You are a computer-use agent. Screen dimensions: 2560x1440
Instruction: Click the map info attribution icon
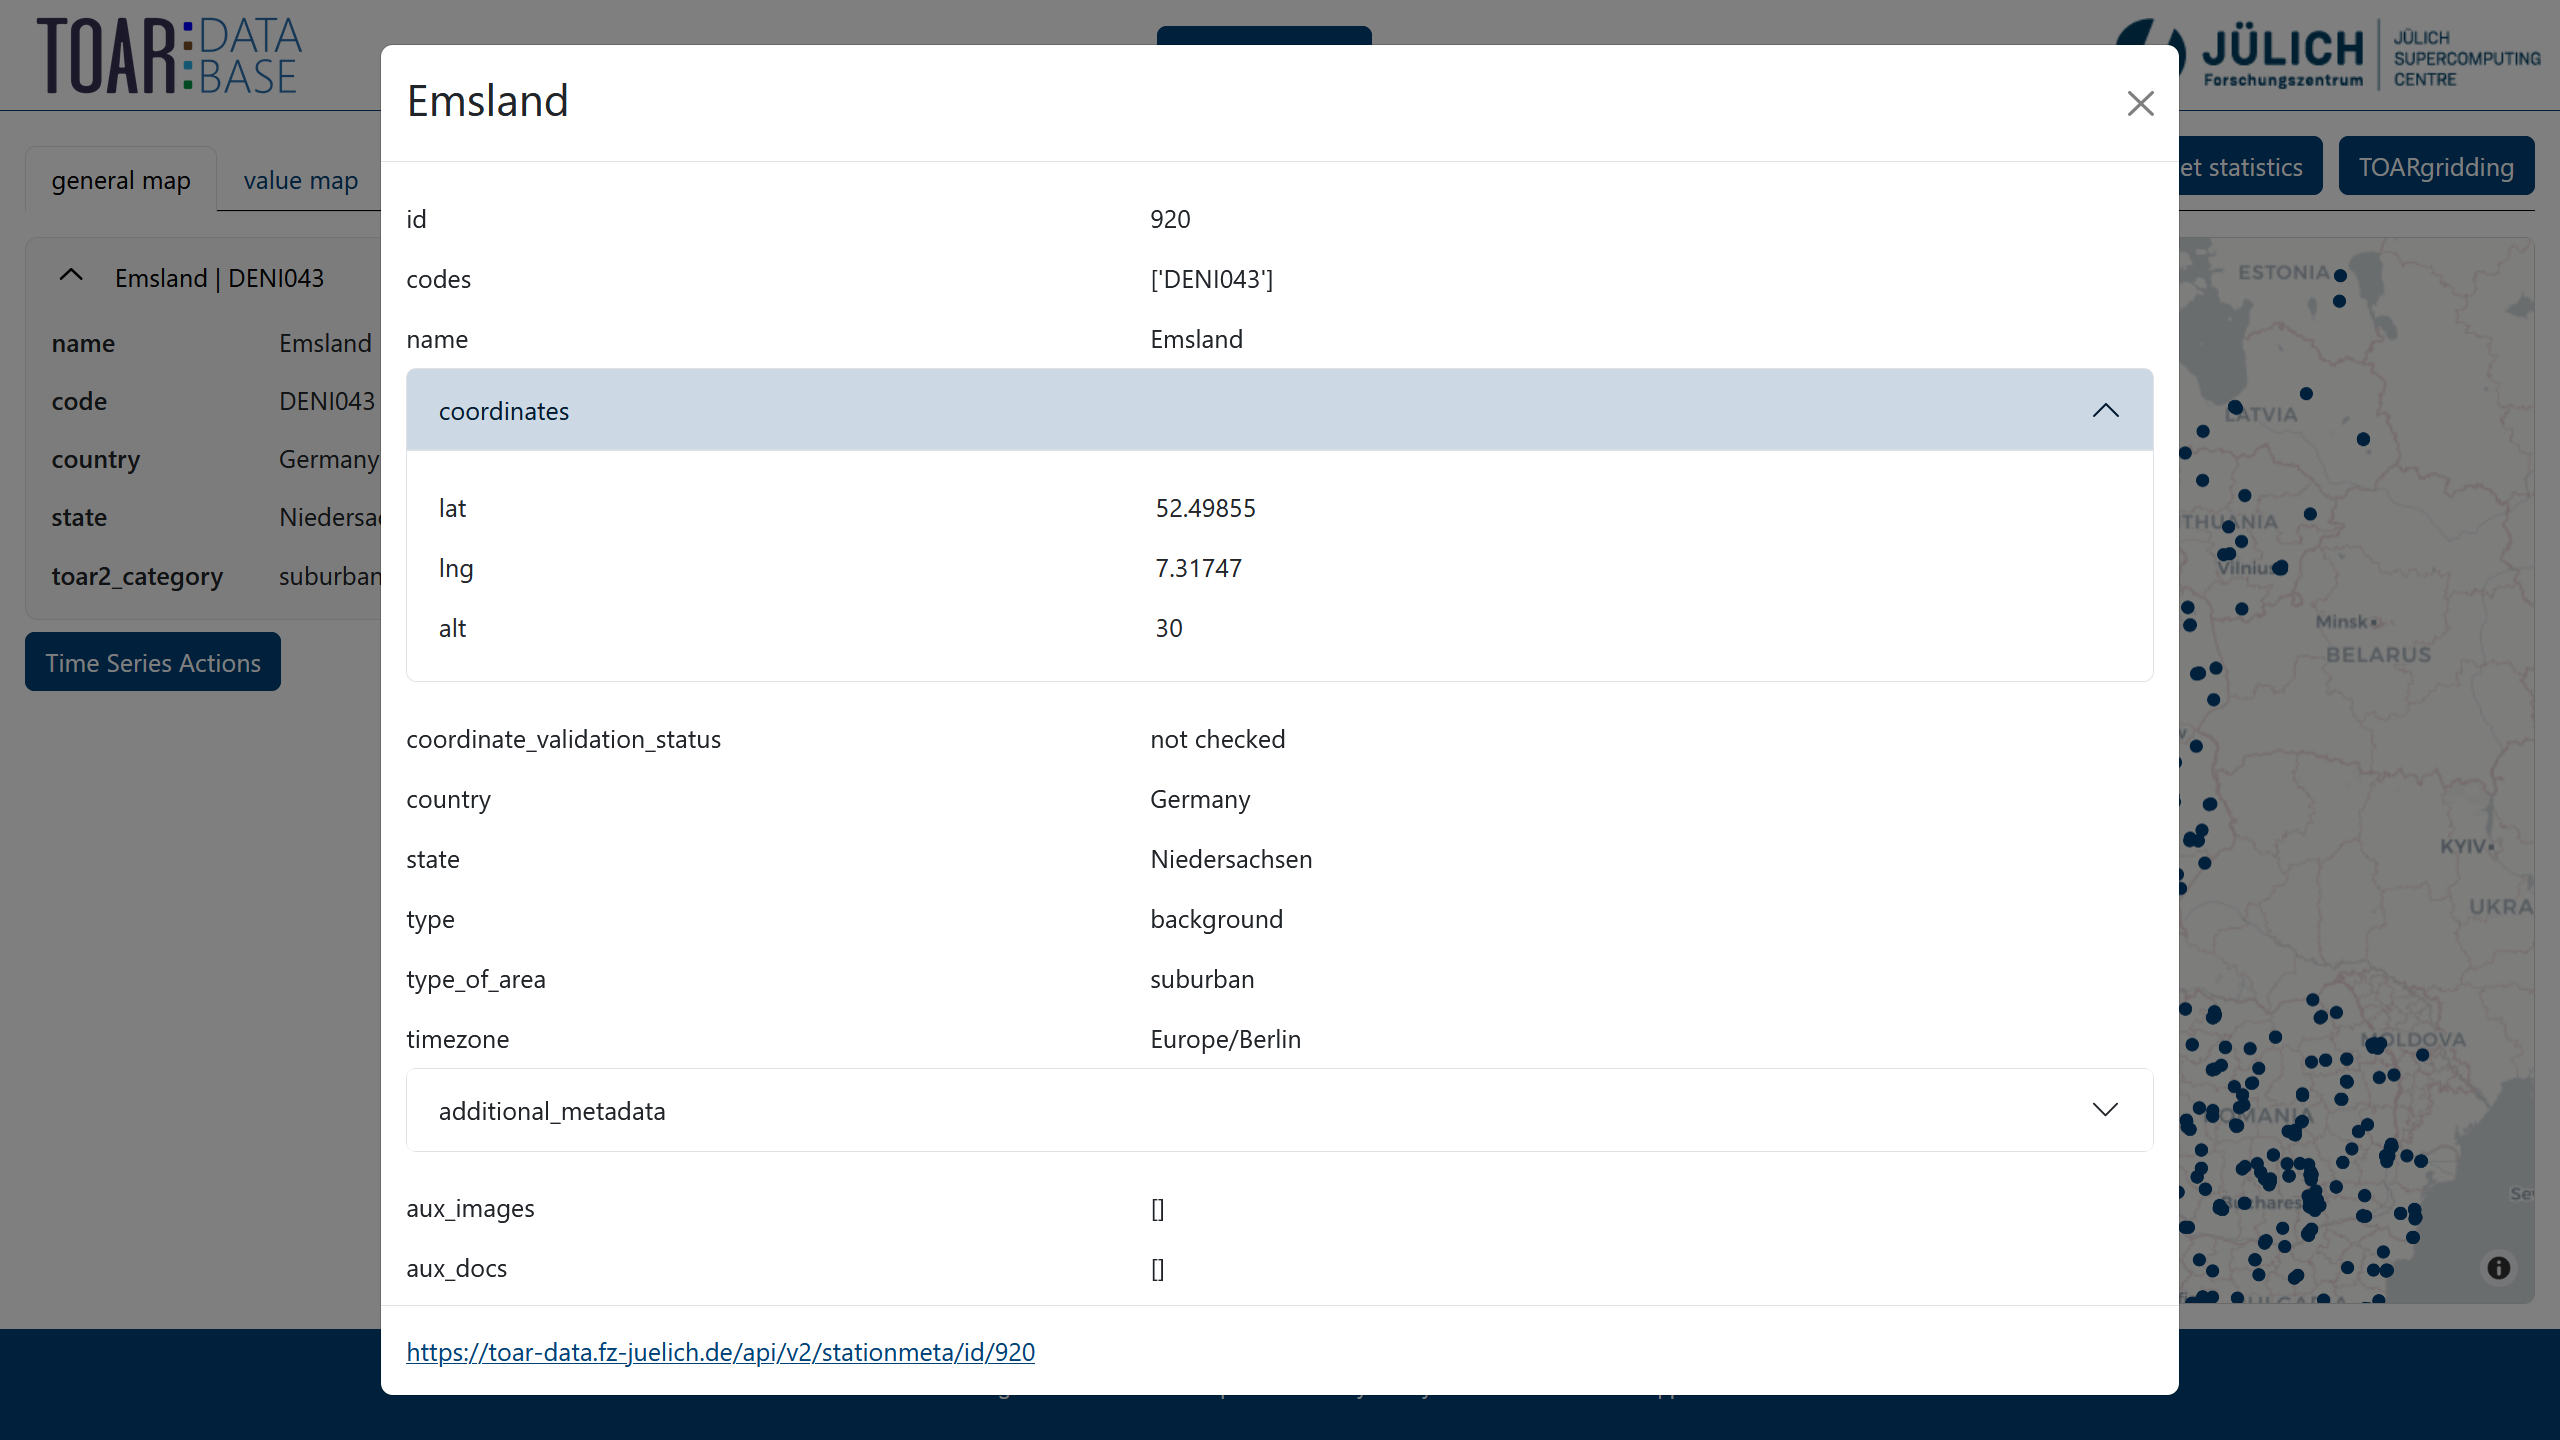[x=2498, y=1268]
